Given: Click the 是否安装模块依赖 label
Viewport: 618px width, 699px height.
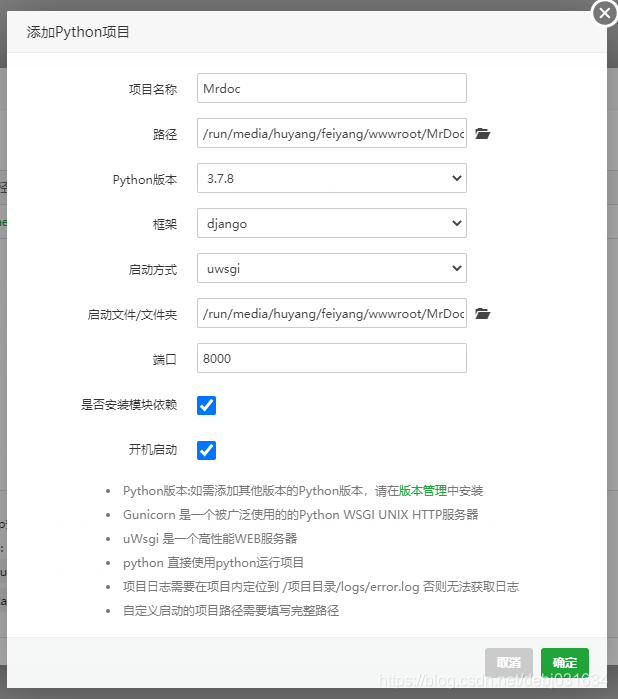Looking at the screenshot, I should coord(129,405).
